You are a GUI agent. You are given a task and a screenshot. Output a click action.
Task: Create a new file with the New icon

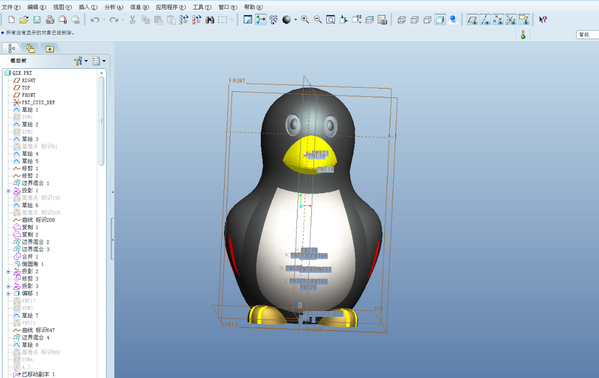point(11,19)
